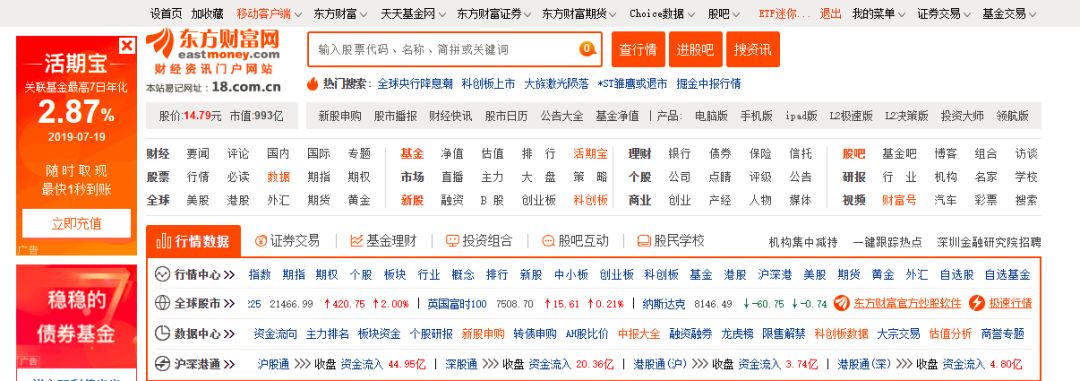Click the round icon before 行情中心
Screen dimensions: 1080x381
pyautogui.click(x=162, y=274)
